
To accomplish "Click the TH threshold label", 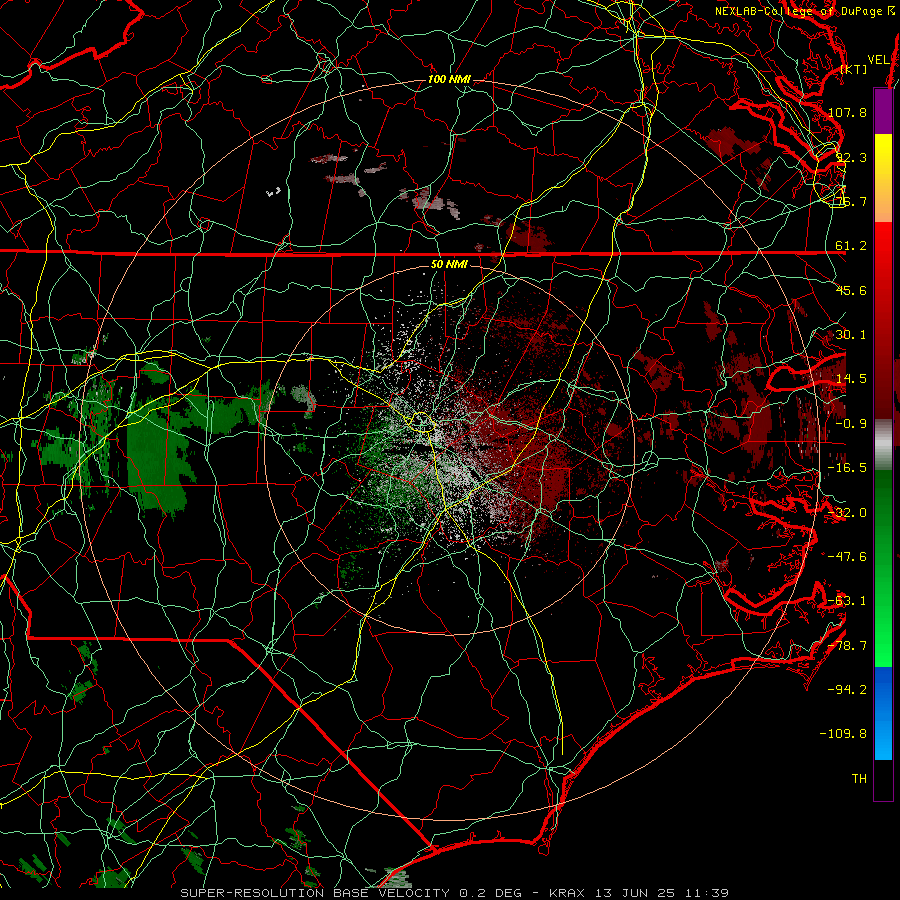I will pos(859,779).
